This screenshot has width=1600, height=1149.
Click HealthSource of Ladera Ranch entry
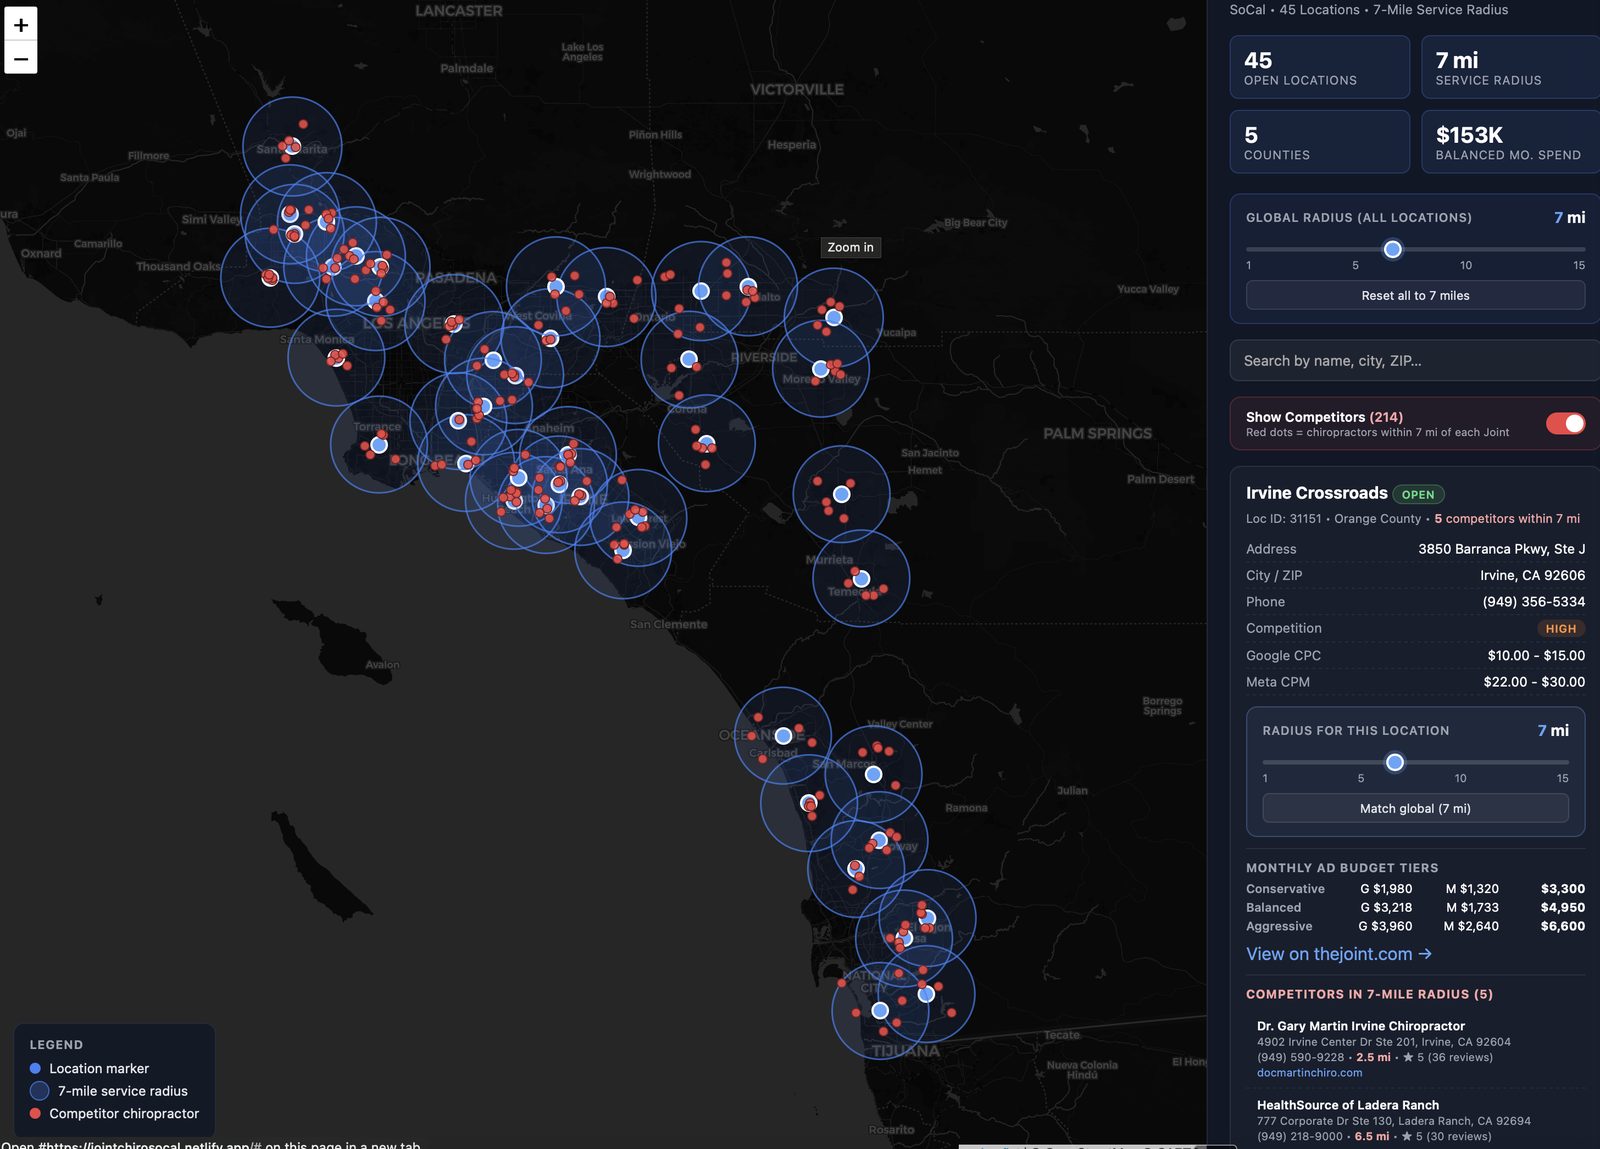tap(1348, 1105)
